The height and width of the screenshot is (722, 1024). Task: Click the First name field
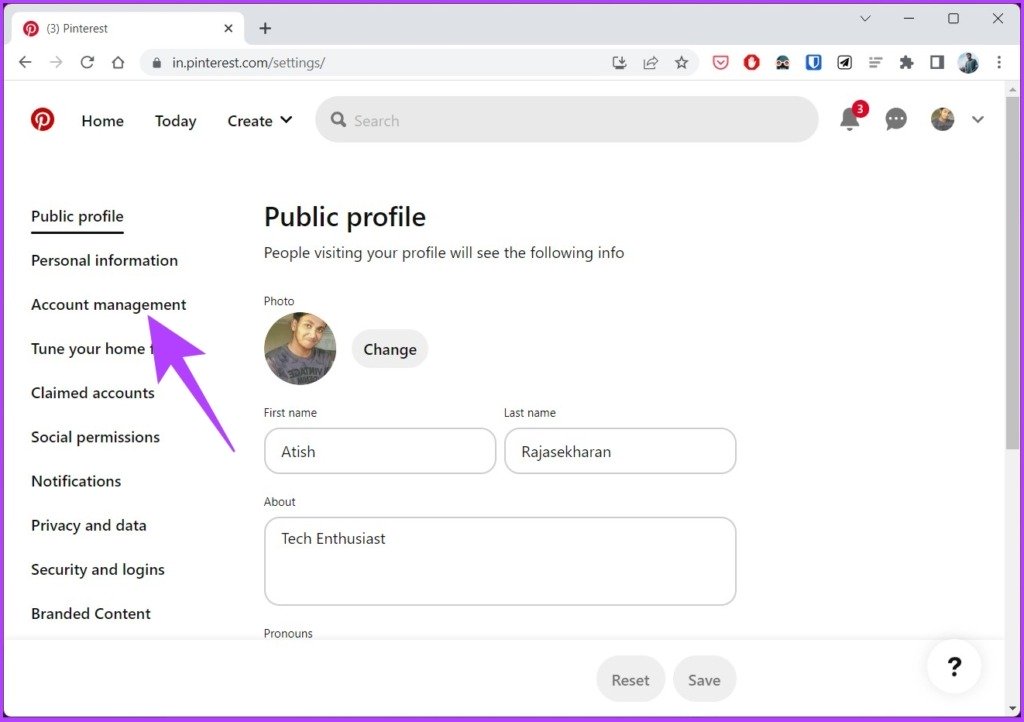pos(380,451)
